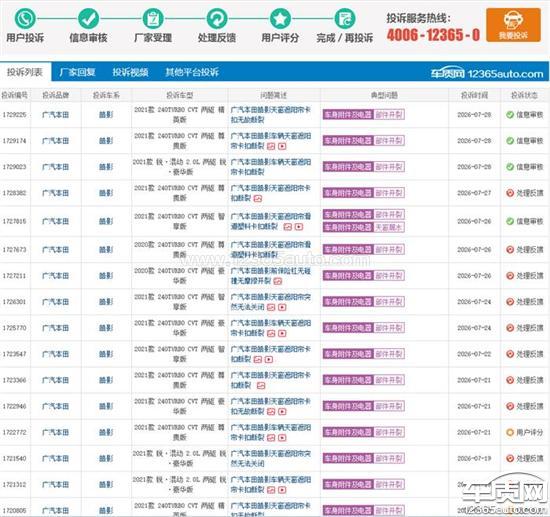Click the orange 我要投诉 button
The width and height of the screenshot is (550, 517).
513,25
